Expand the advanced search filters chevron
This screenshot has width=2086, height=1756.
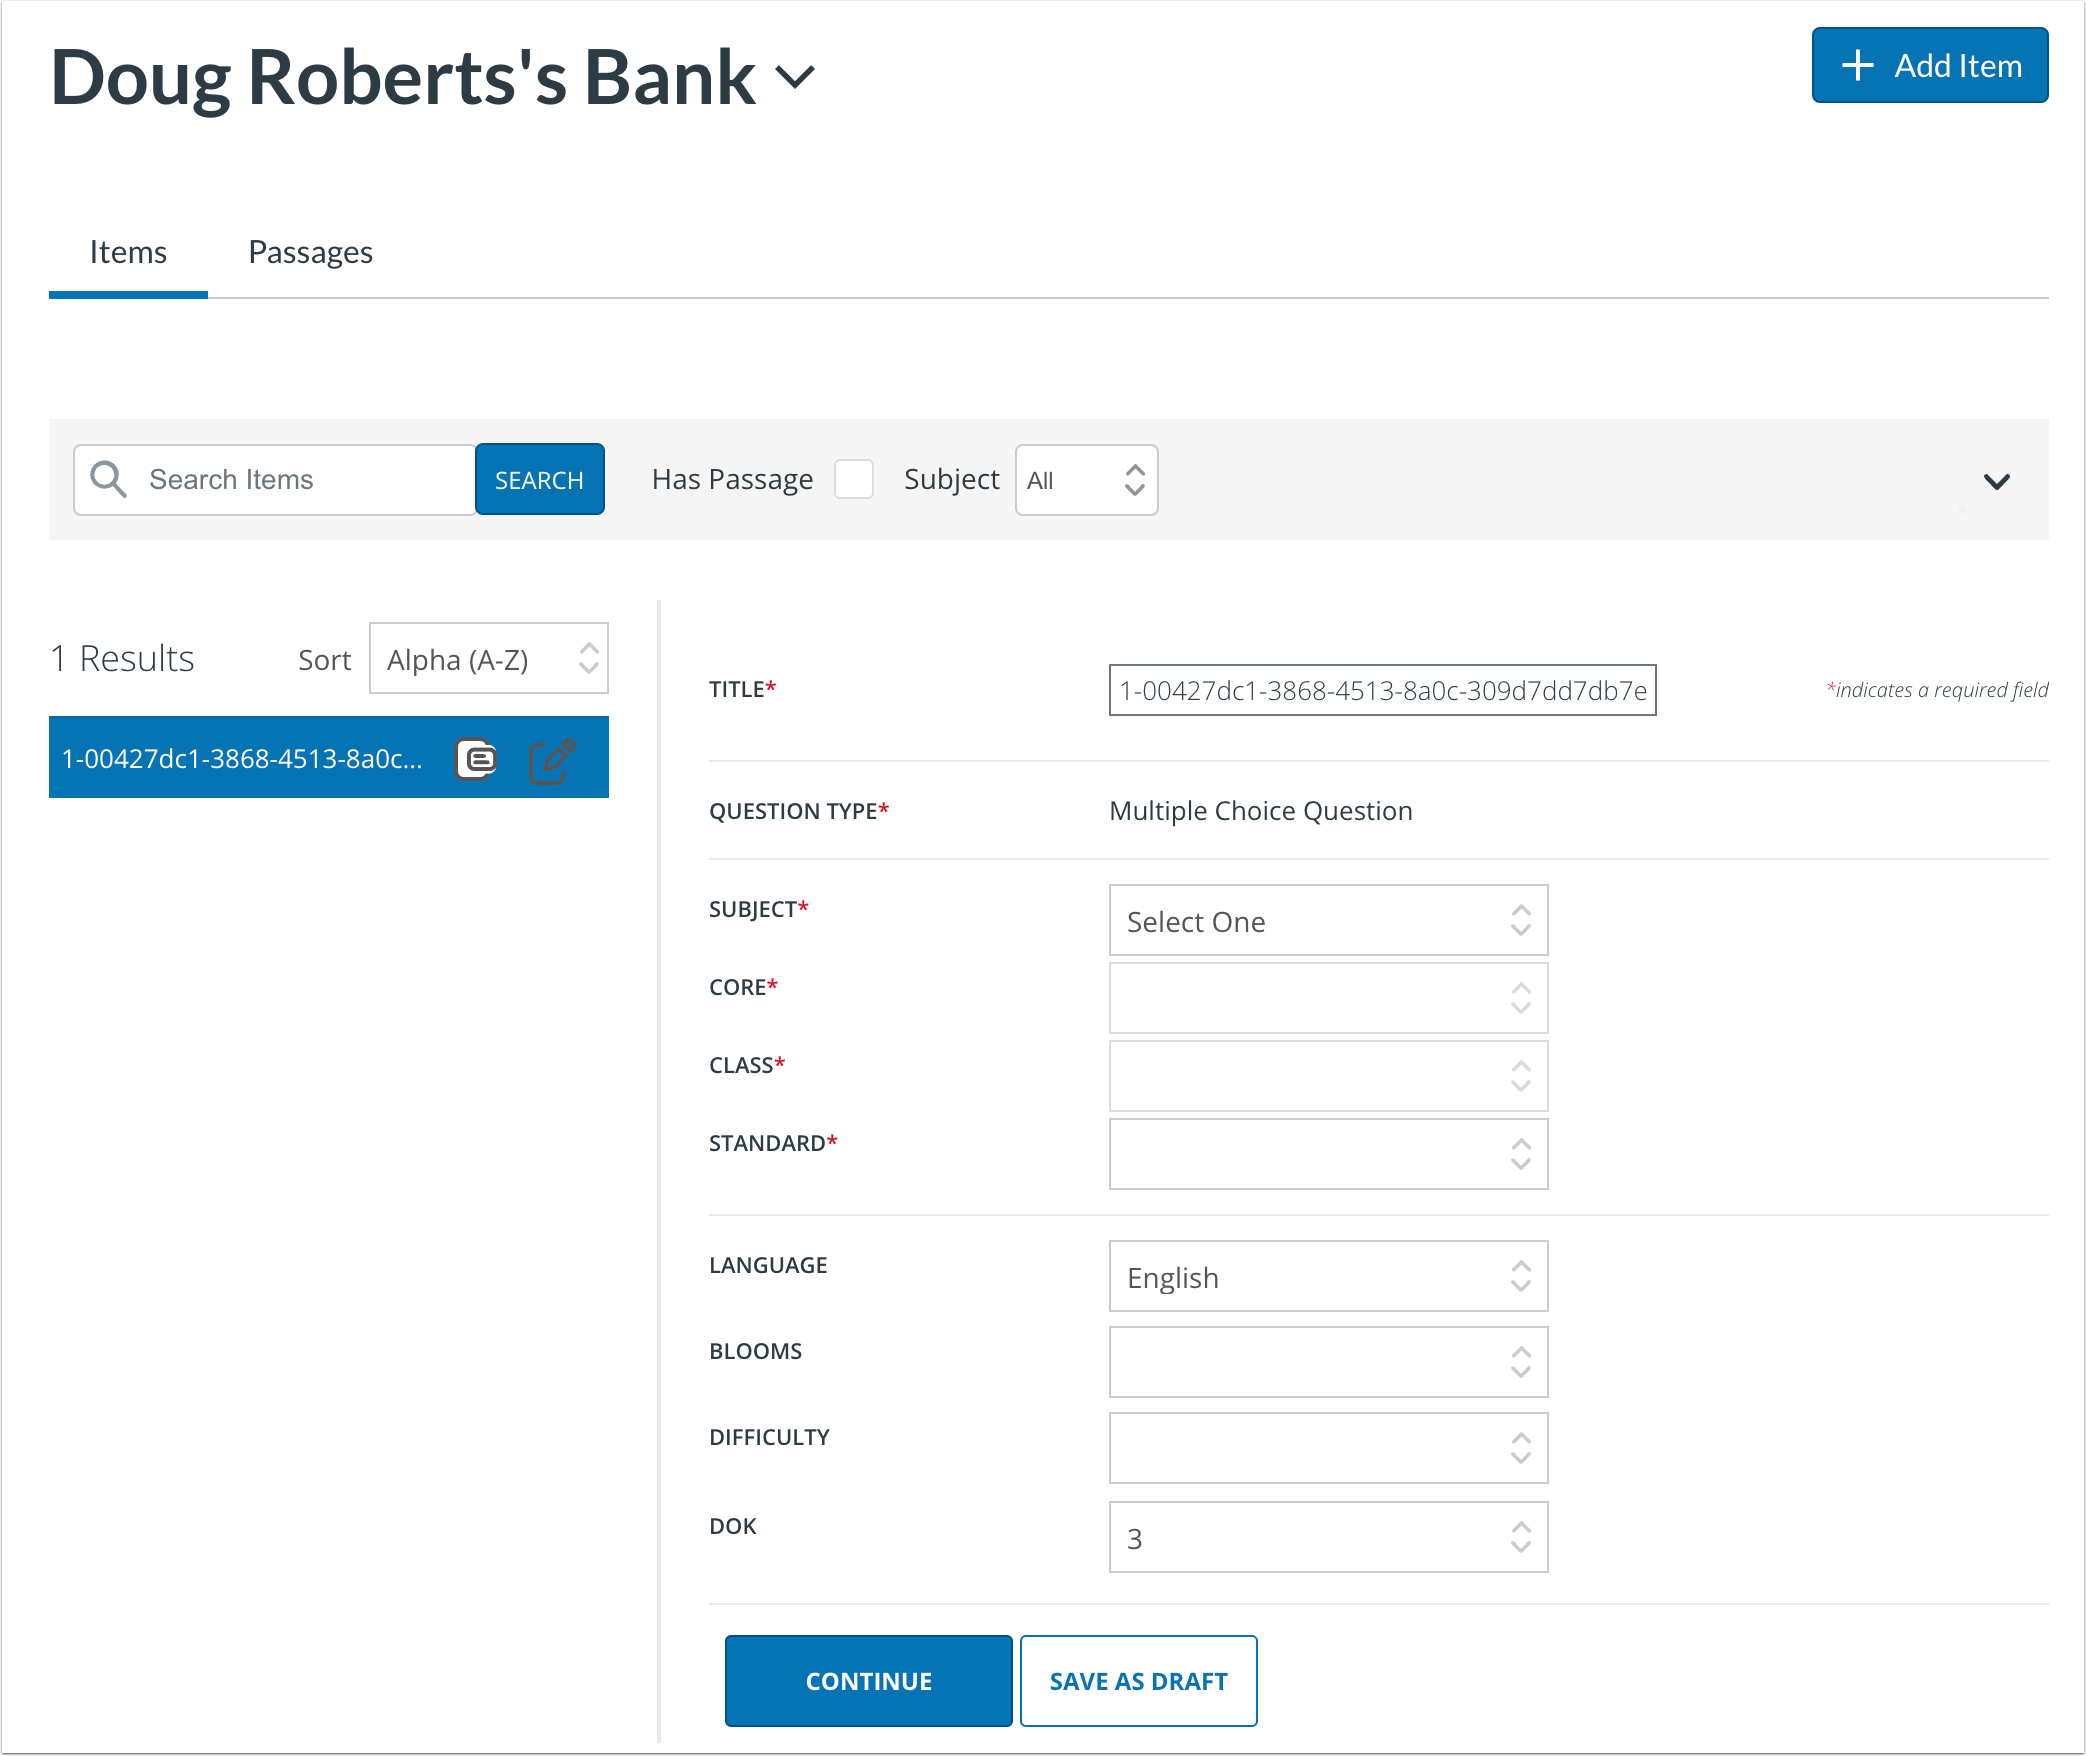tap(1996, 481)
